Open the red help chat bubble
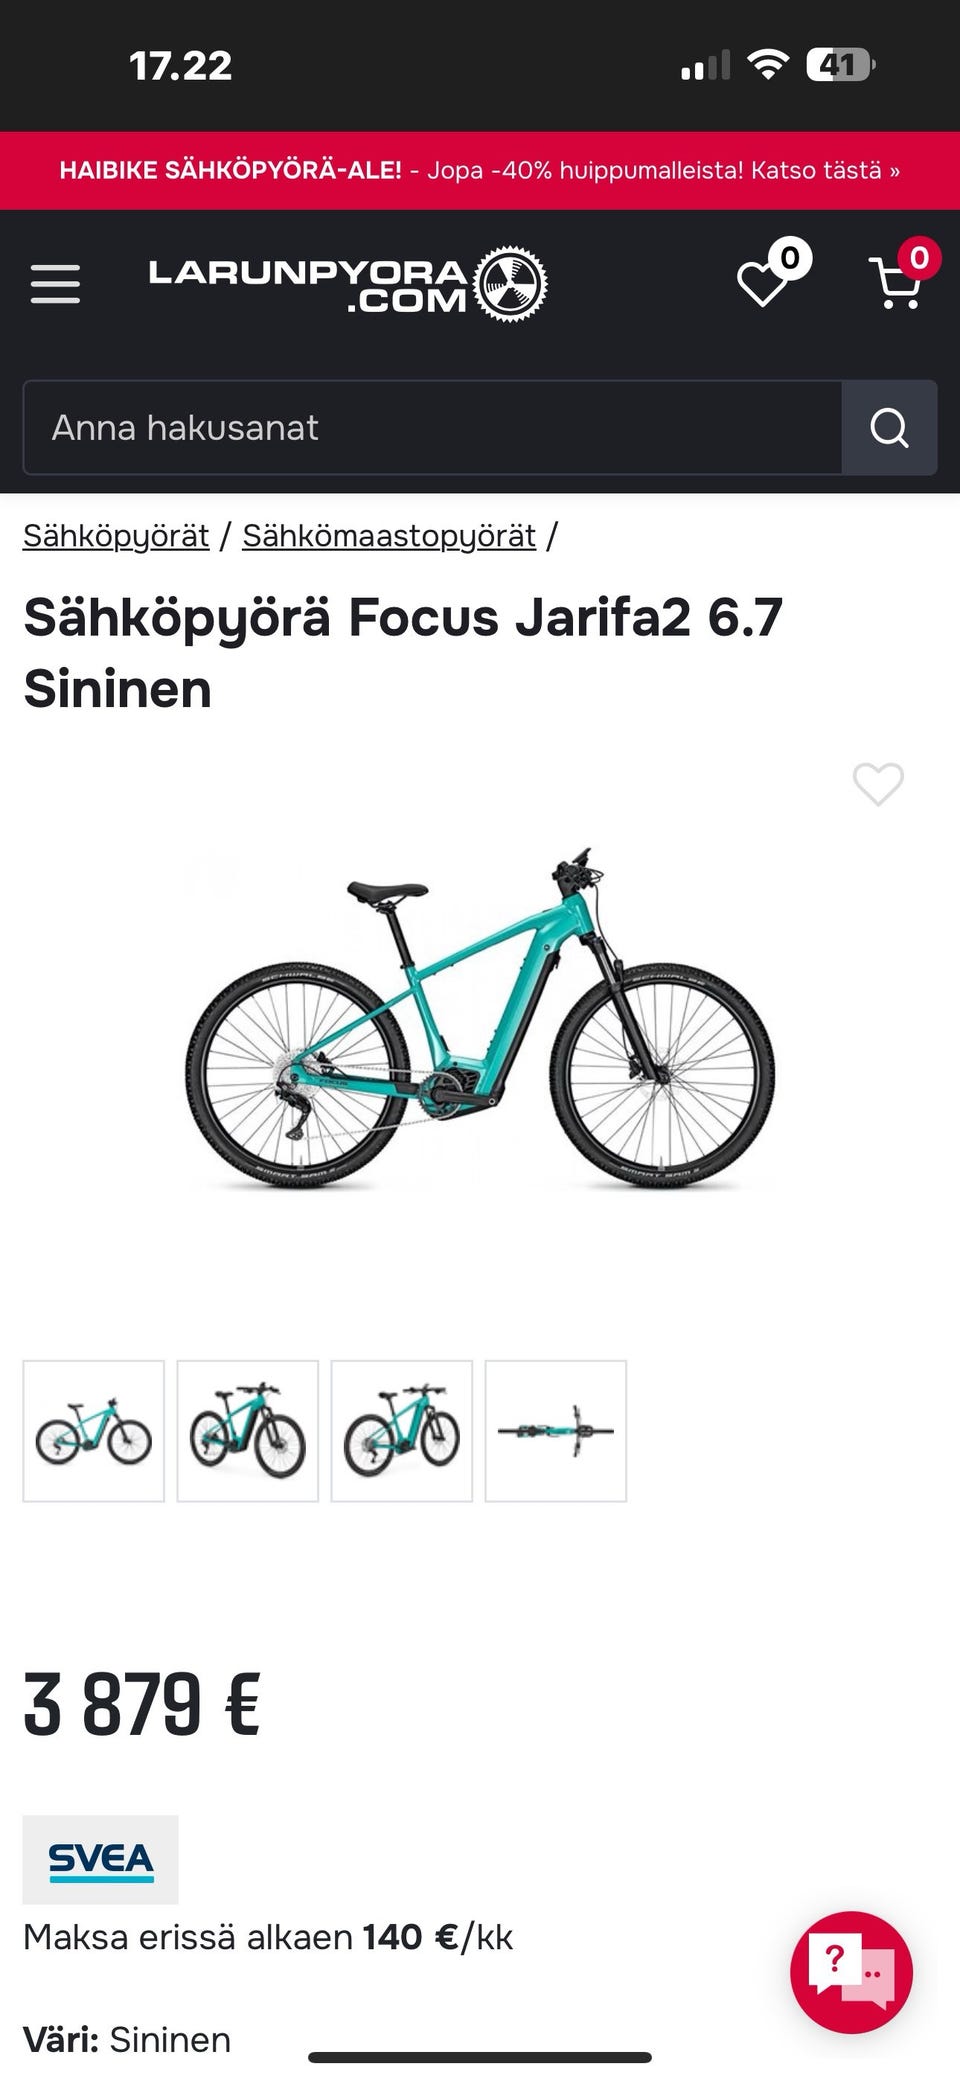960x2081 pixels. pos(851,1972)
